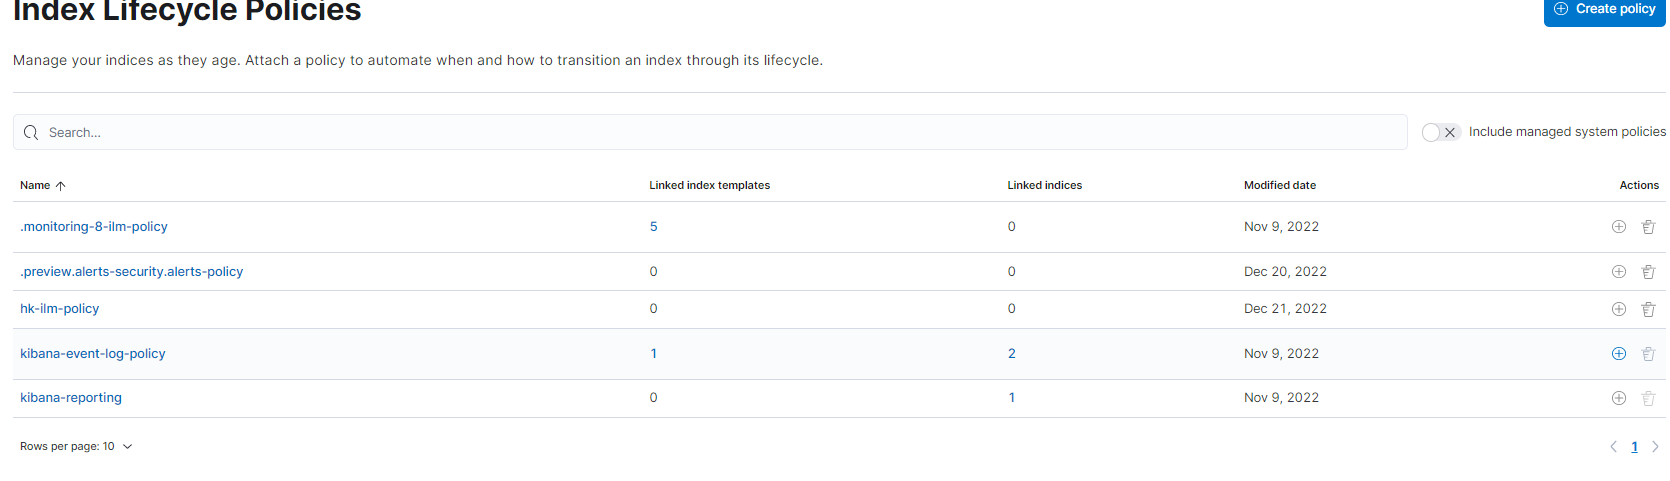The image size is (1670, 481).
Task: Click the Create policy button
Action: [1604, 9]
